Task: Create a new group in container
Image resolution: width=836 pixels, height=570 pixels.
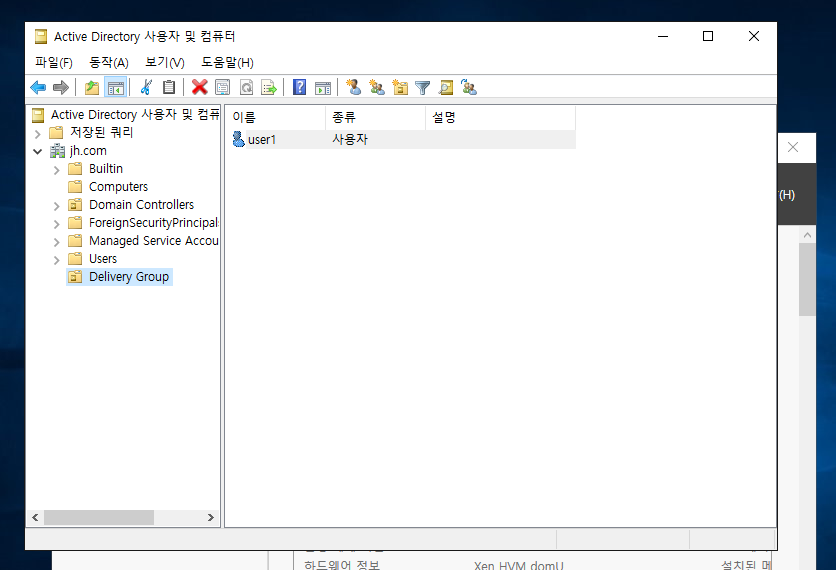Action: pyautogui.click(x=377, y=87)
